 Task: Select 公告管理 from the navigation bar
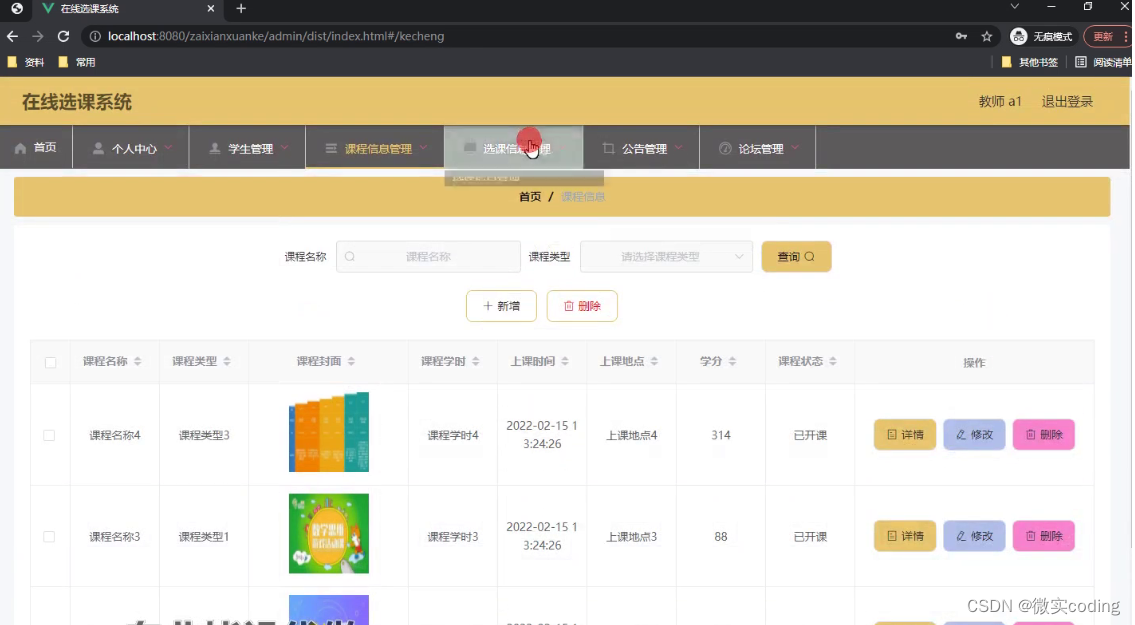(x=645, y=146)
